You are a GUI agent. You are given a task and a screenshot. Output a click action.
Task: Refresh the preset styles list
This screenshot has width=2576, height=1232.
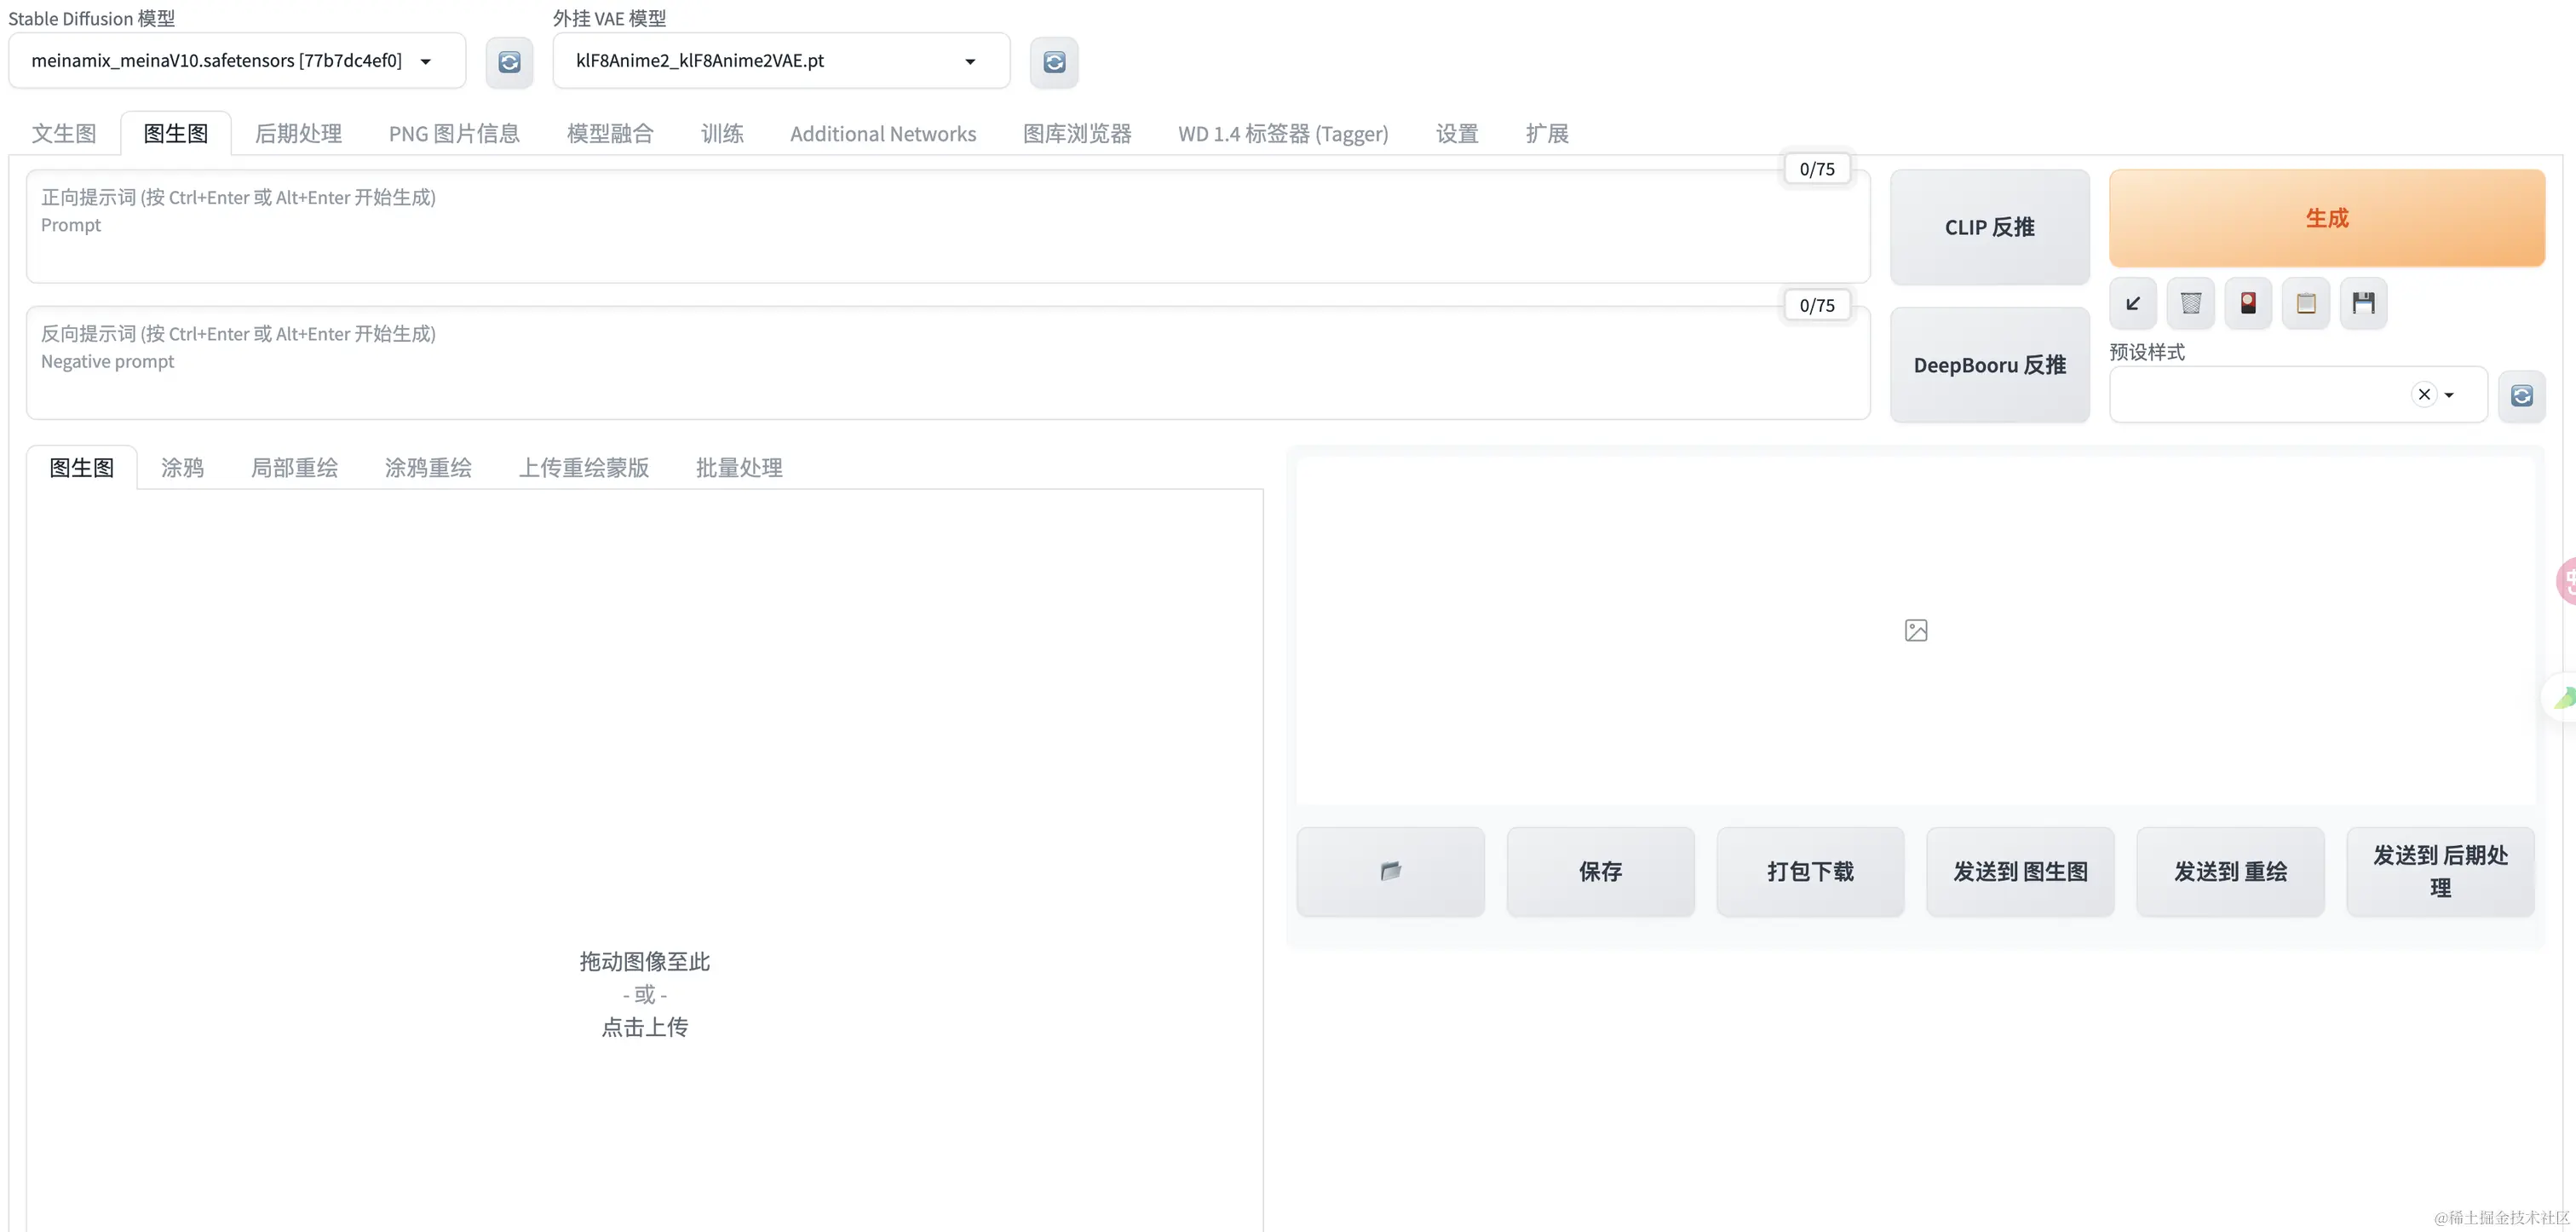tap(2522, 396)
